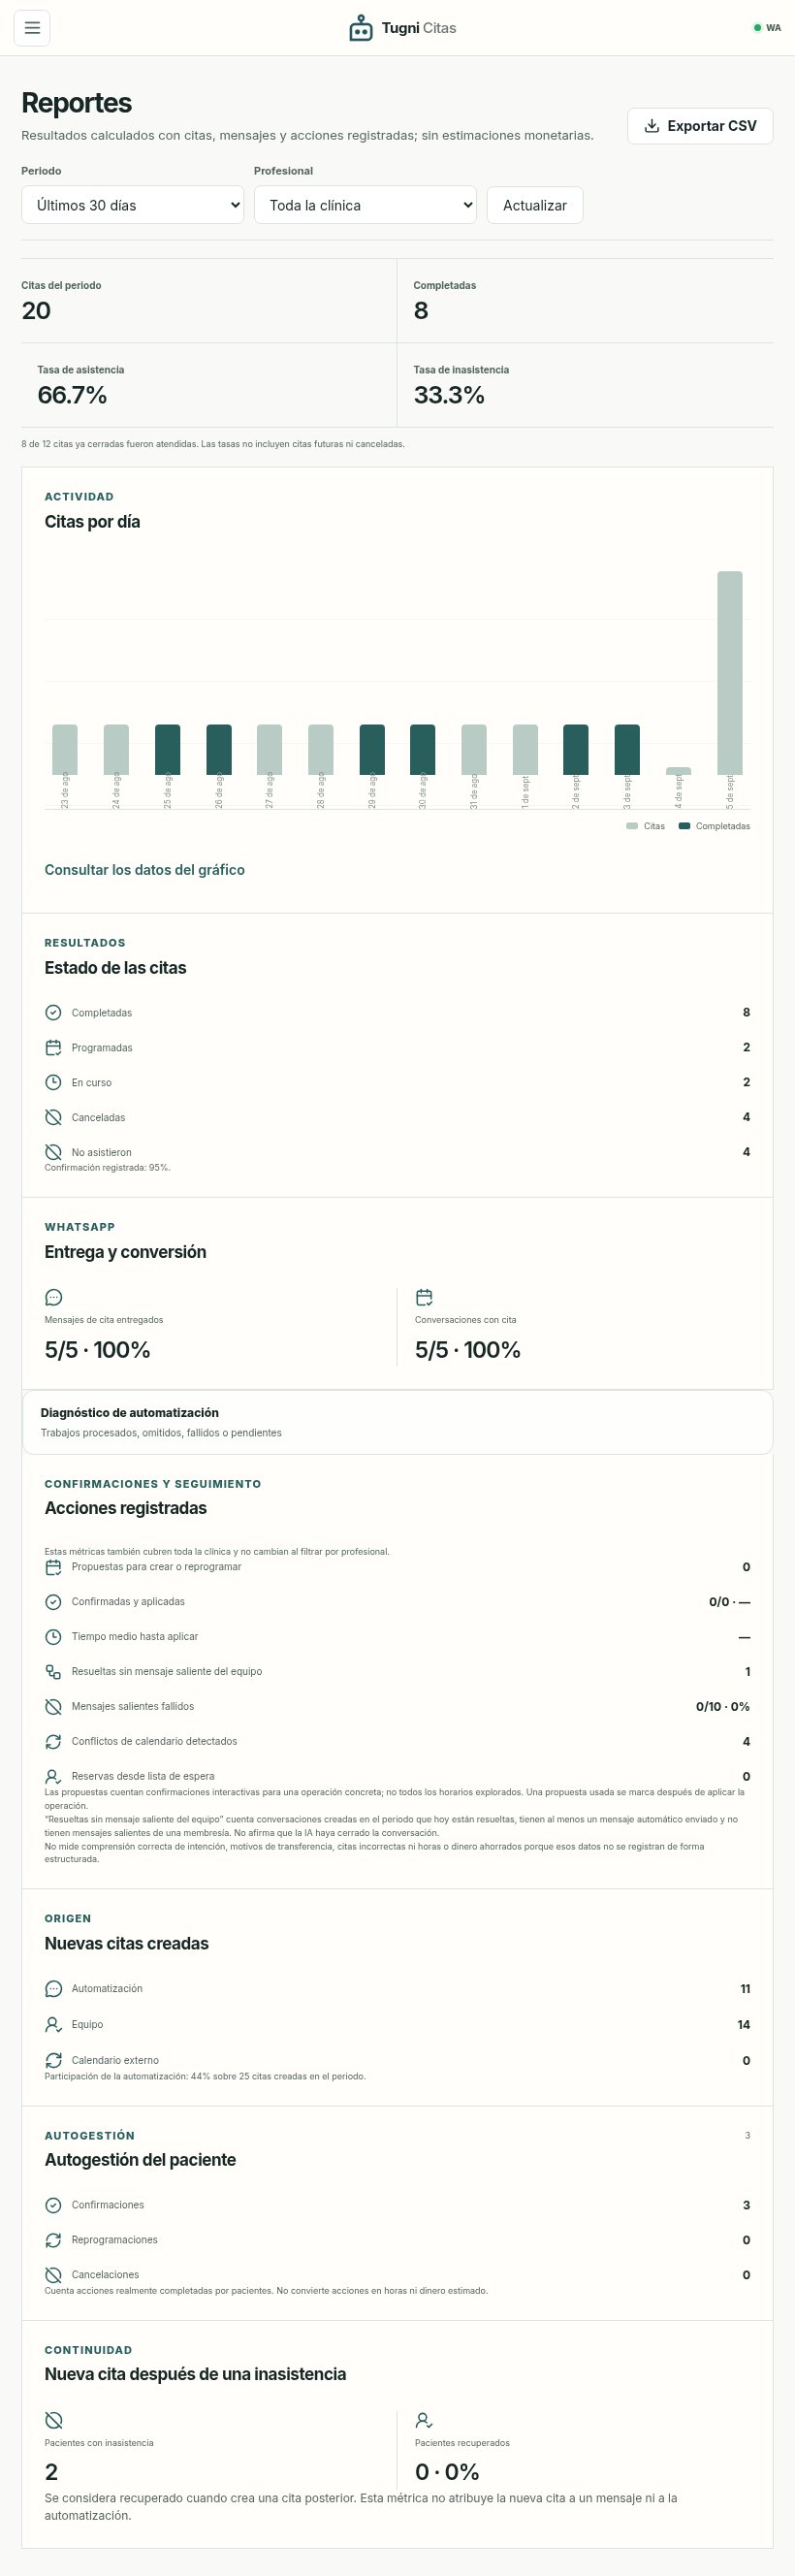Click the Programadas calendar icon
795x2576 pixels.
click(53, 1047)
